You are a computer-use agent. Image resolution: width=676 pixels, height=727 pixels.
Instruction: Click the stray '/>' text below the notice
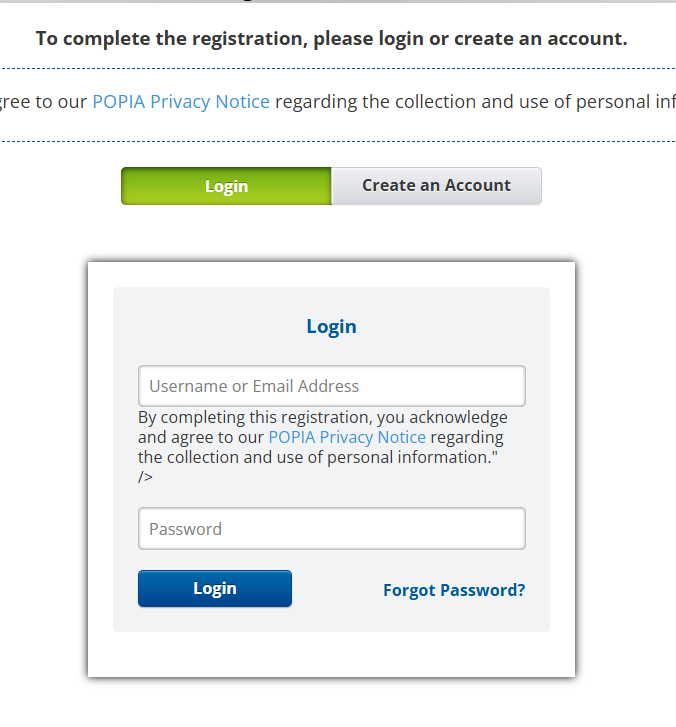146,477
